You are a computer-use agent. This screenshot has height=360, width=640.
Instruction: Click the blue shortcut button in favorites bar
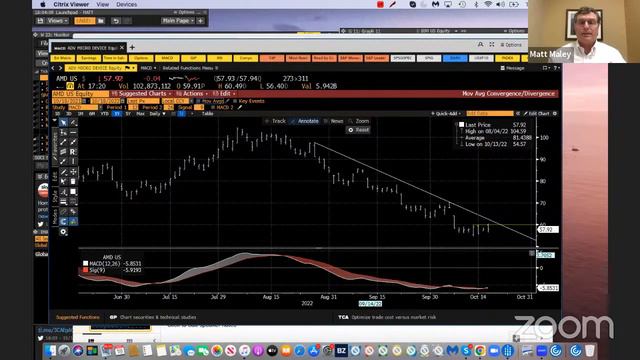455,58
